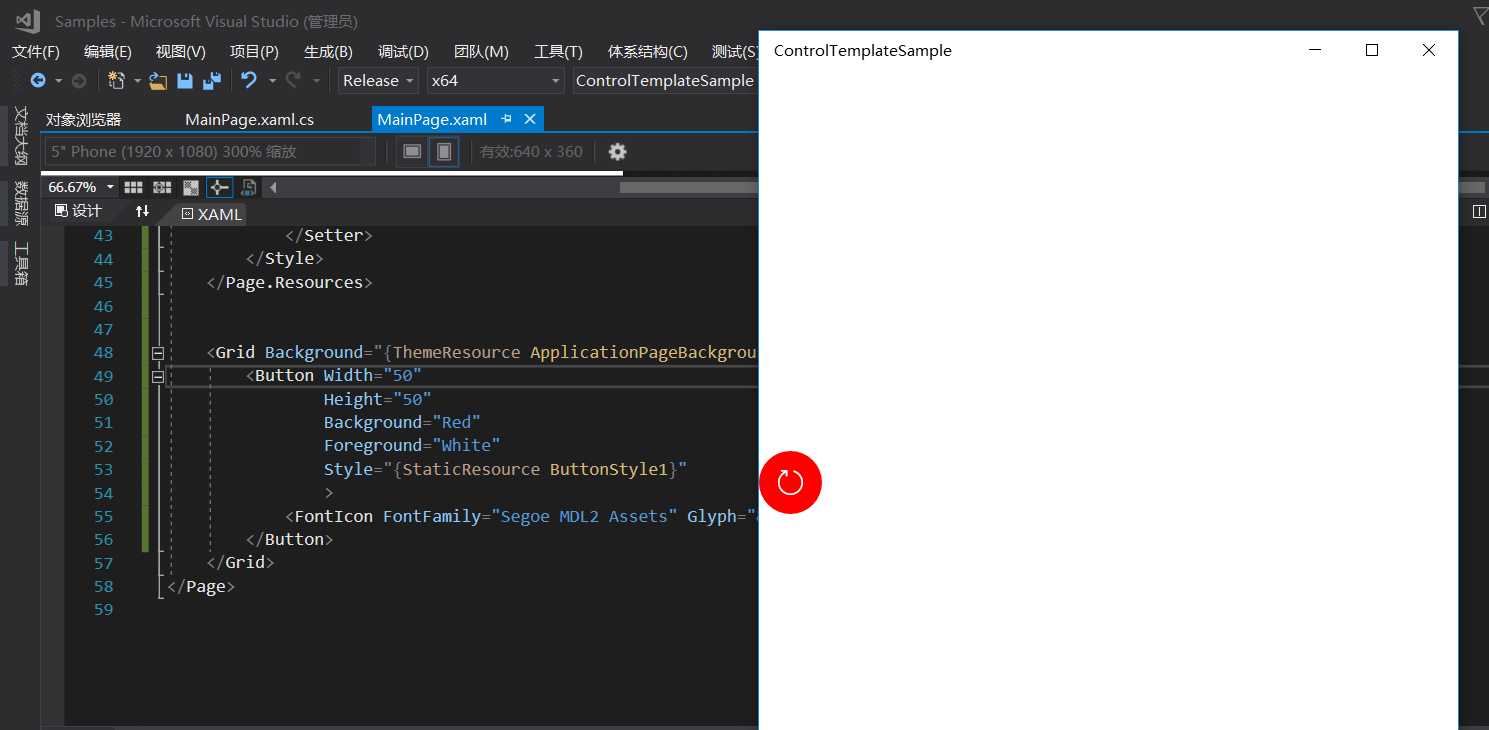
Task: Click the Save All icon
Action: pos(212,81)
